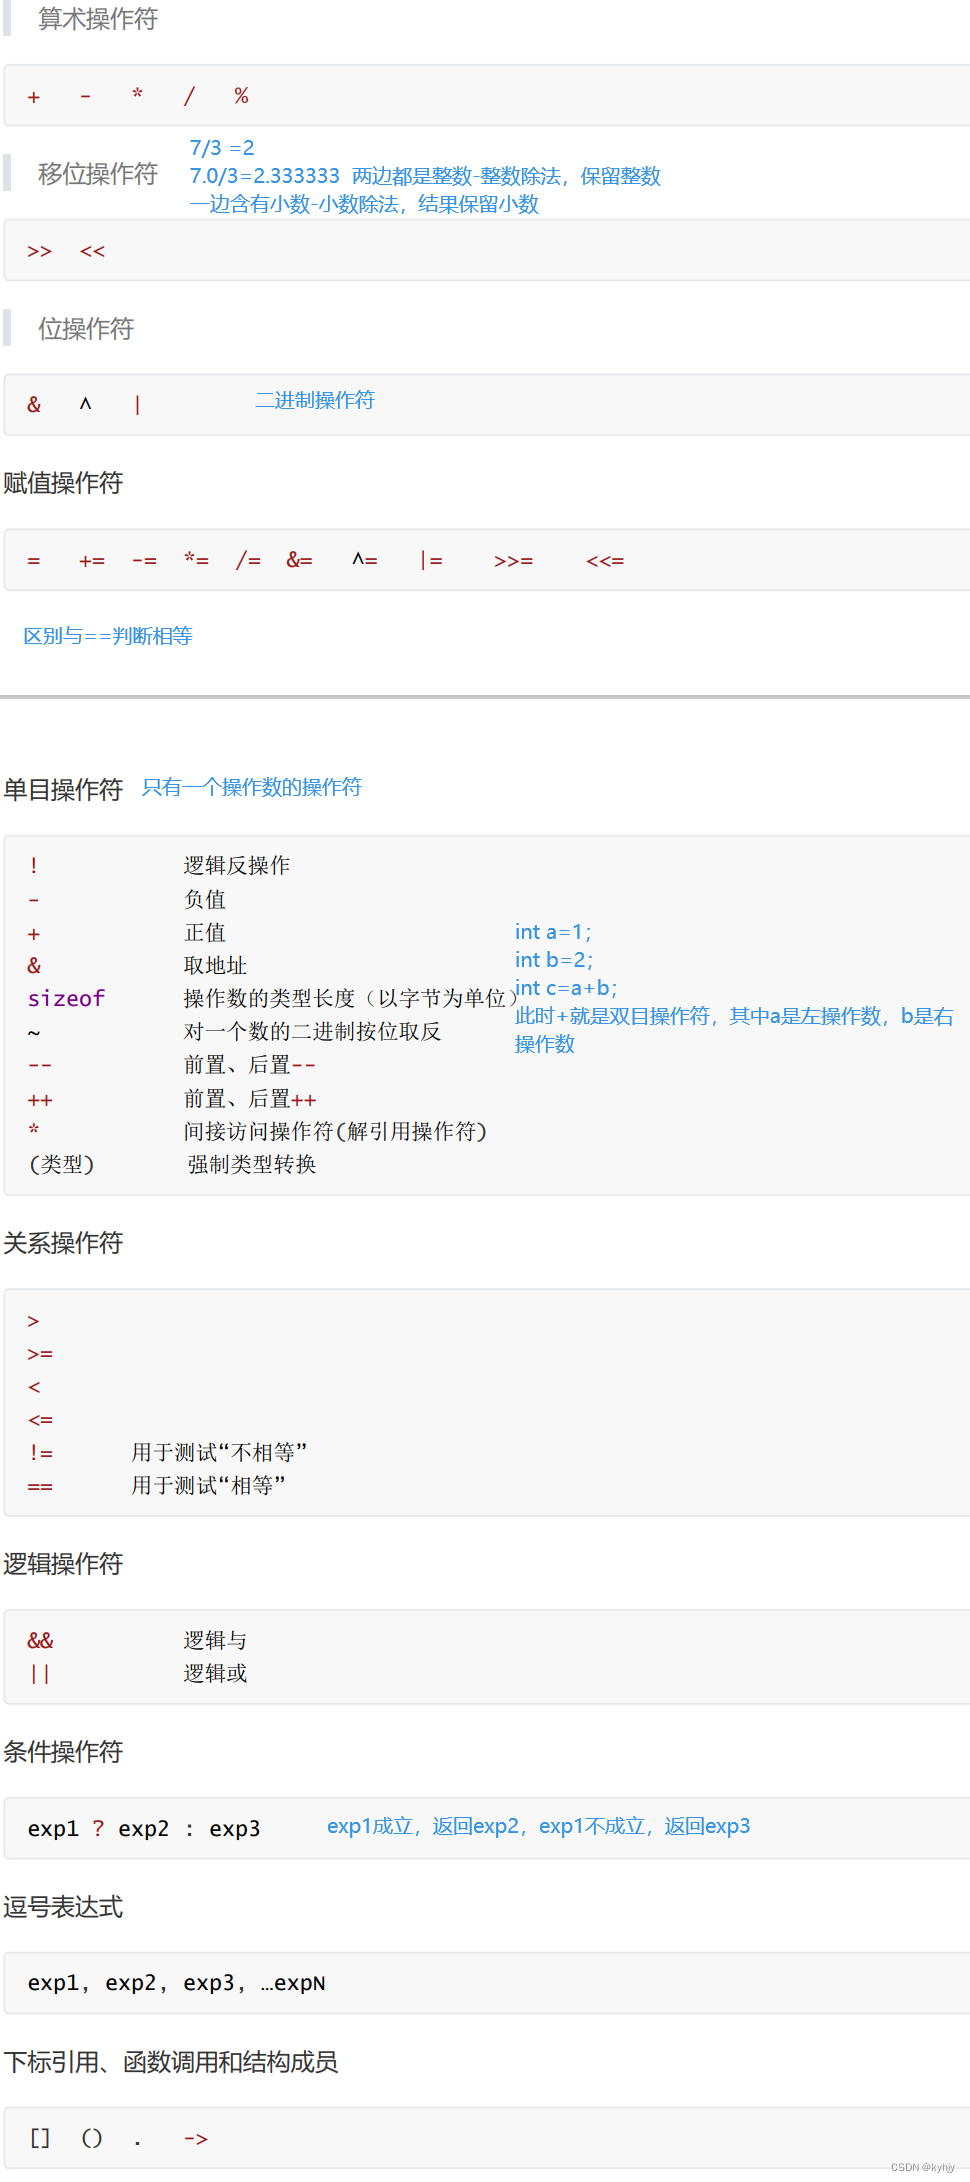The image size is (970, 2182).
Task: Click the blue note 7.0/3=2.333333
Action: click(265, 176)
